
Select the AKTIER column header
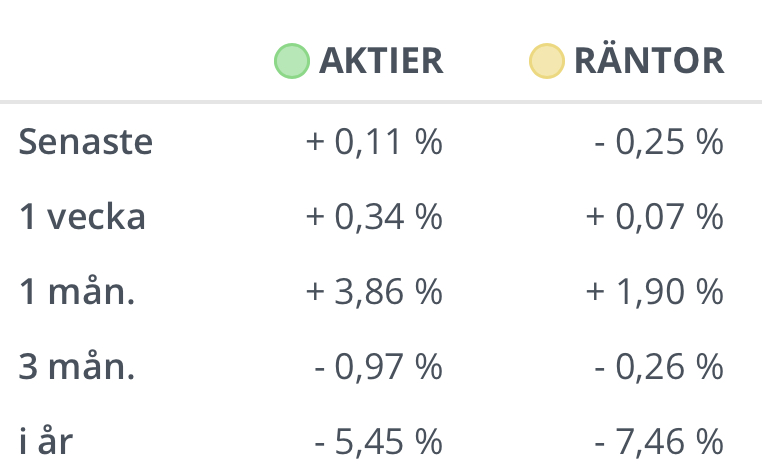coord(381,61)
